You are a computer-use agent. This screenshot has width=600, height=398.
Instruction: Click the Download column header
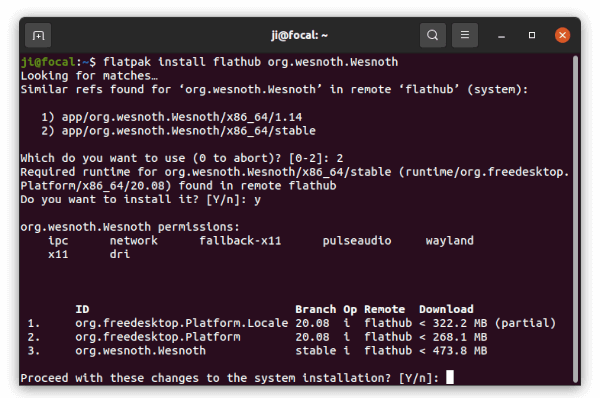[446, 309]
